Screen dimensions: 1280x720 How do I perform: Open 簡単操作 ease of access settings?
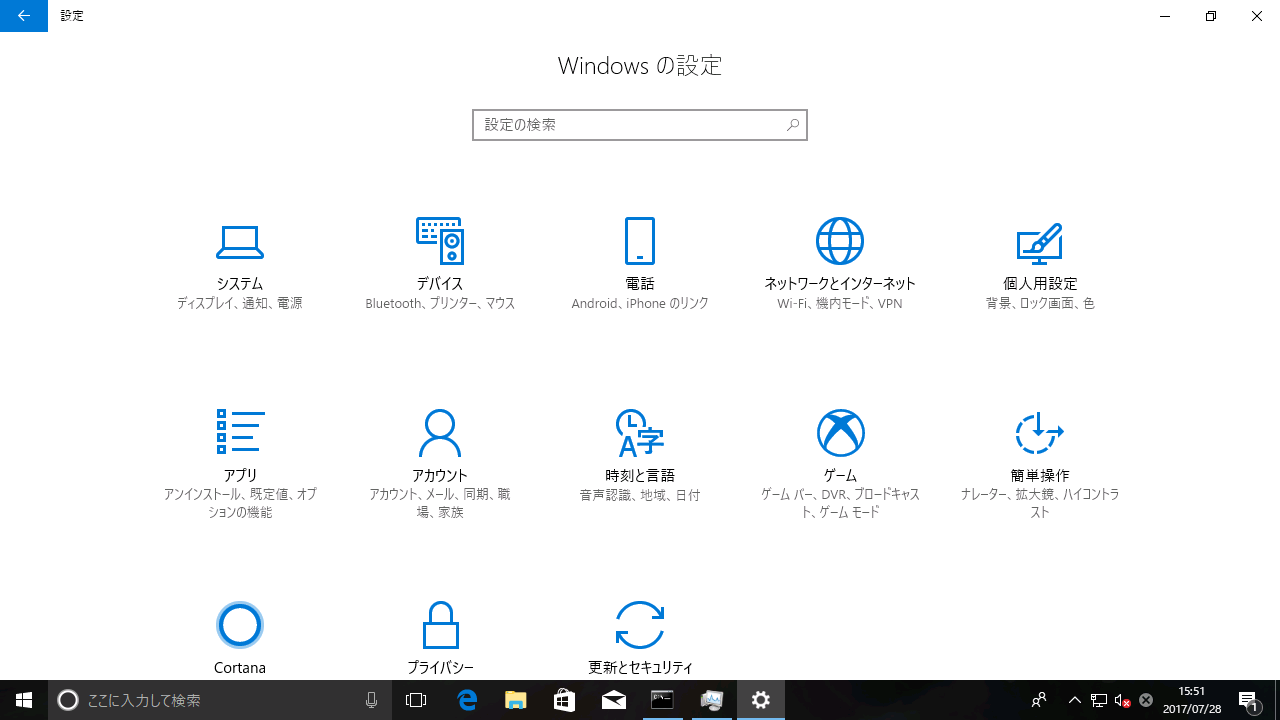(1040, 464)
